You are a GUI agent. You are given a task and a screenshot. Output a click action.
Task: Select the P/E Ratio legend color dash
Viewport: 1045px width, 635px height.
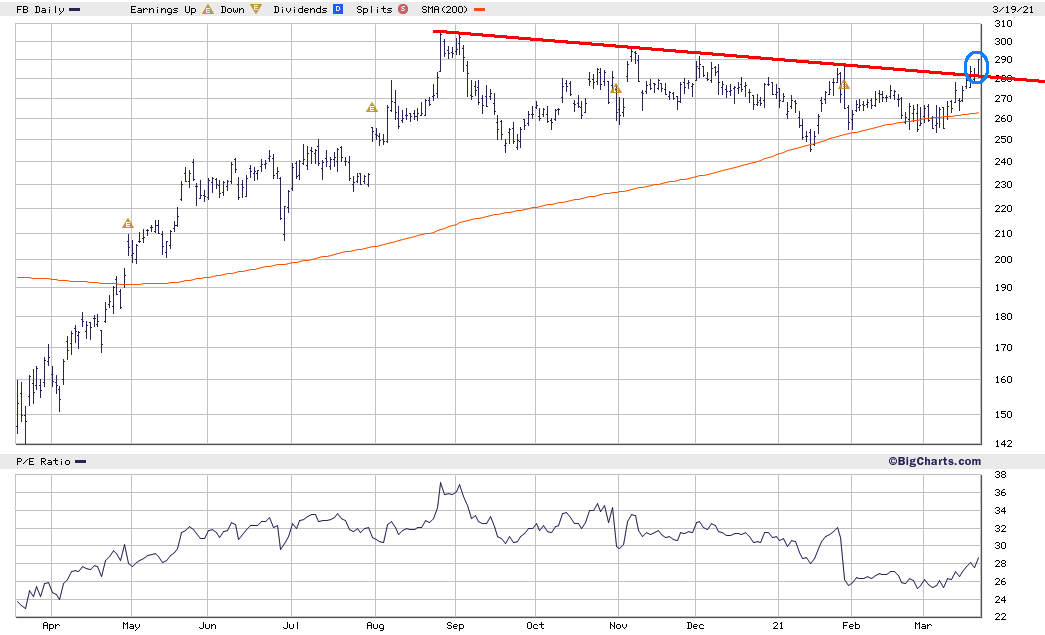(x=81, y=462)
